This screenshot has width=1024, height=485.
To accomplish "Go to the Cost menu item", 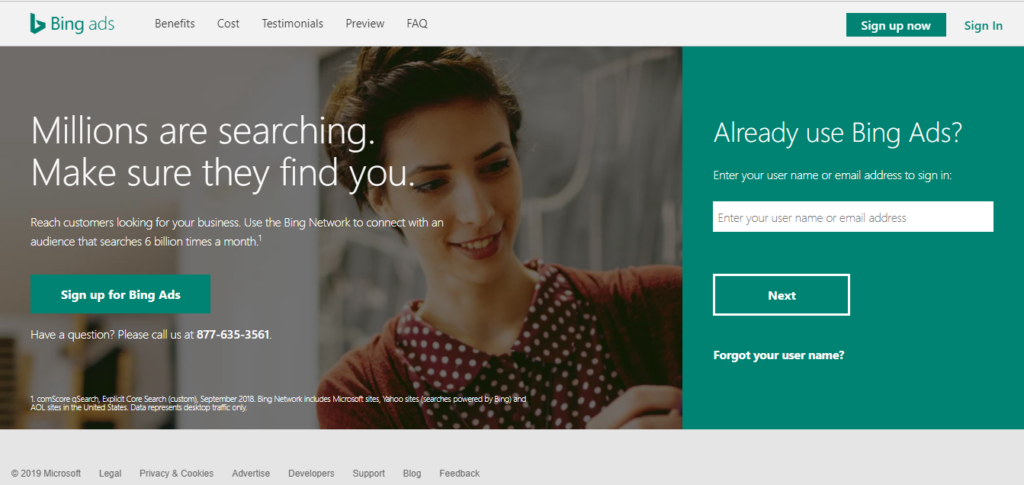I will 229,23.
